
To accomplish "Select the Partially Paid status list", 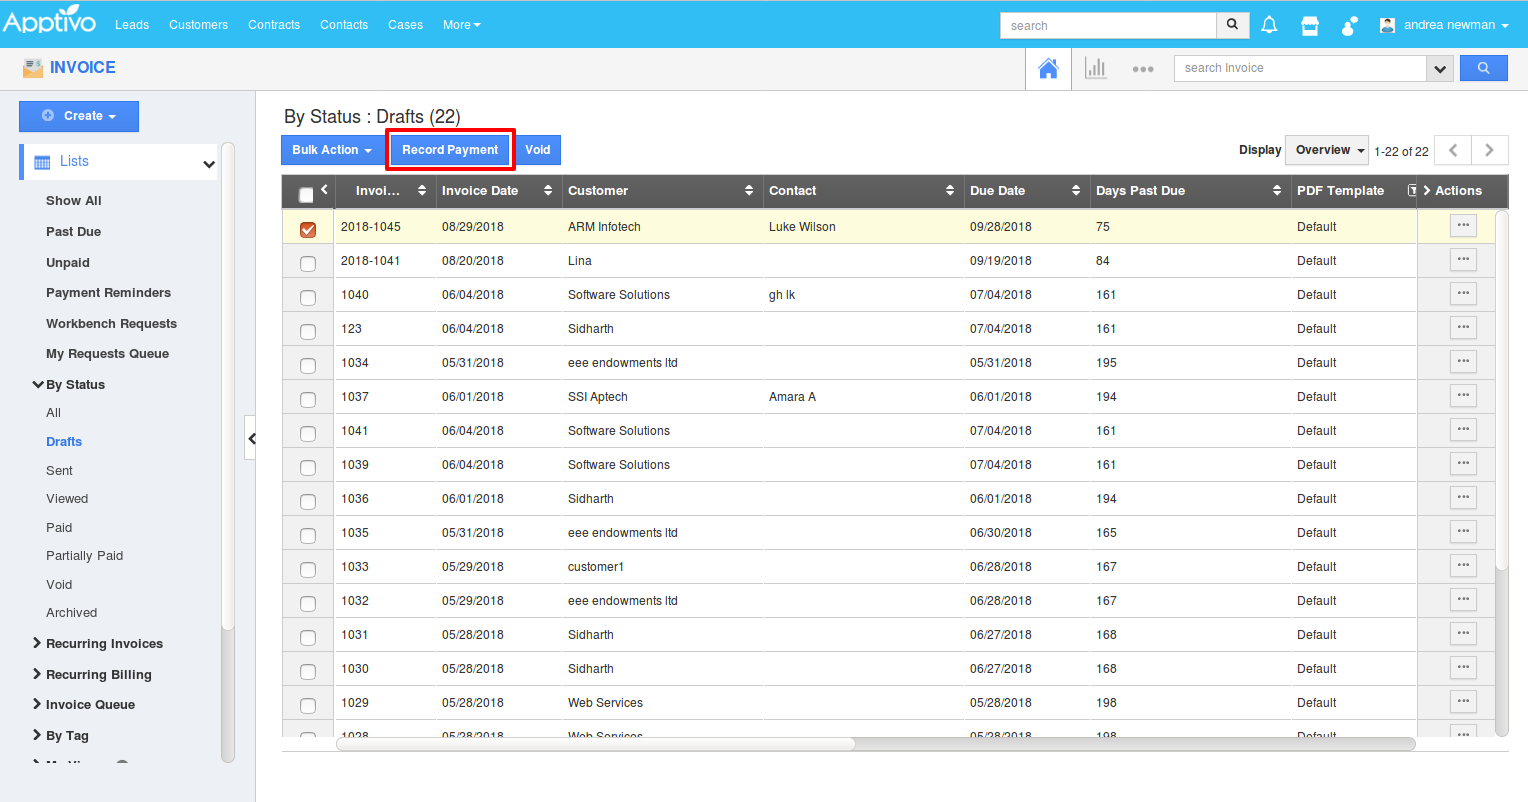I will click(x=84, y=556).
